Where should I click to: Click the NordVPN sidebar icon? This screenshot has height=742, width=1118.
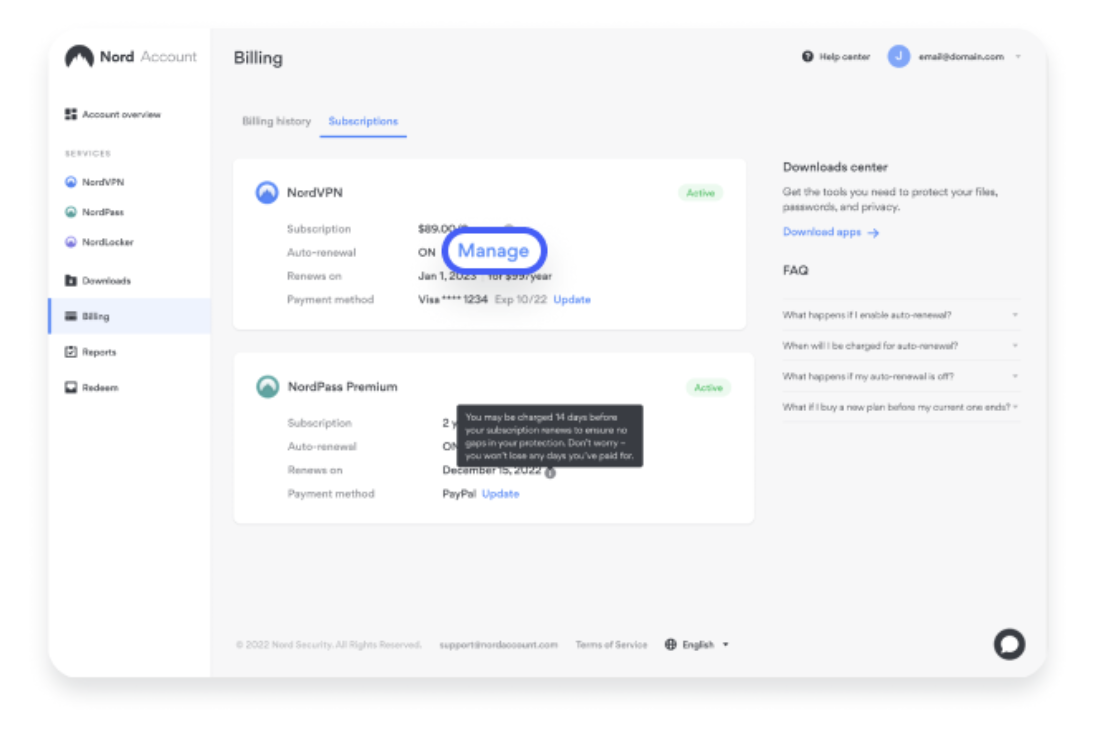71,182
